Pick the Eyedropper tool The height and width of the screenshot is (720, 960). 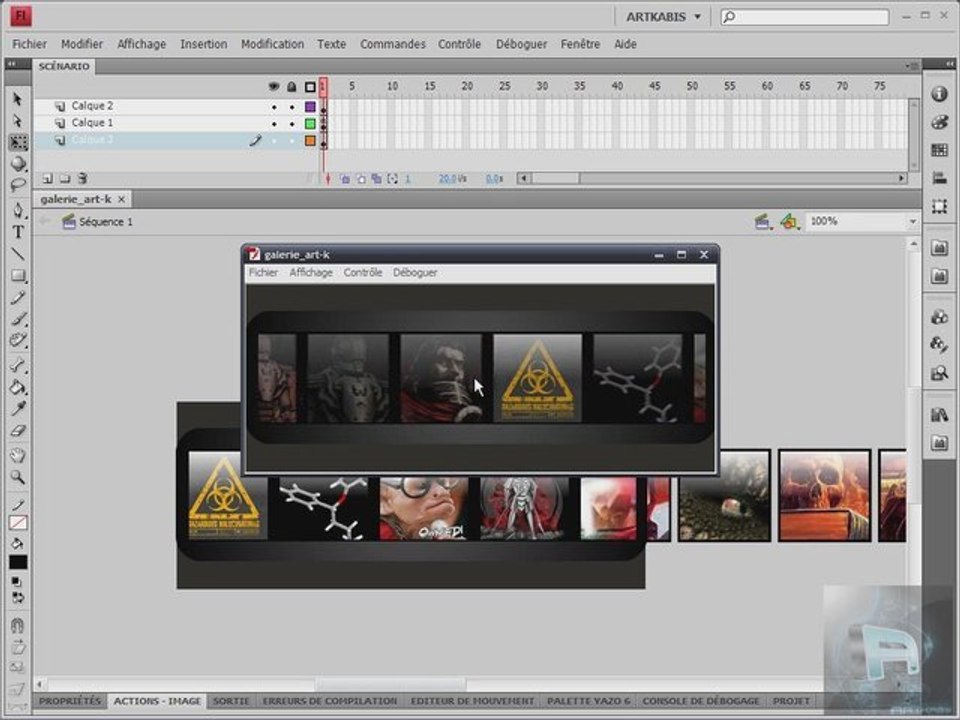click(x=18, y=409)
